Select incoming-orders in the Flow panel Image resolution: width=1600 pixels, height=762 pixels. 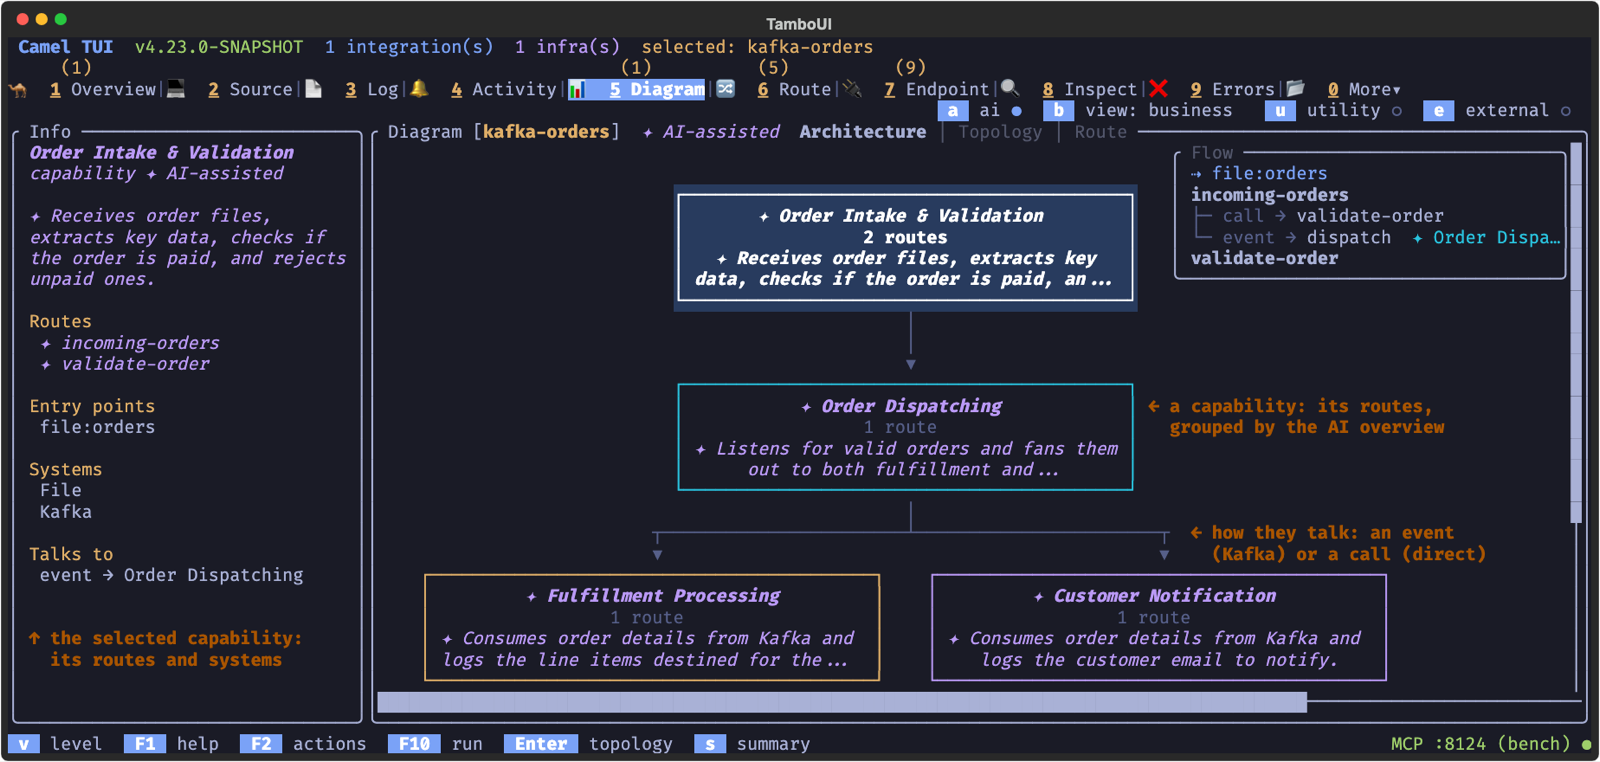[x=1269, y=195]
